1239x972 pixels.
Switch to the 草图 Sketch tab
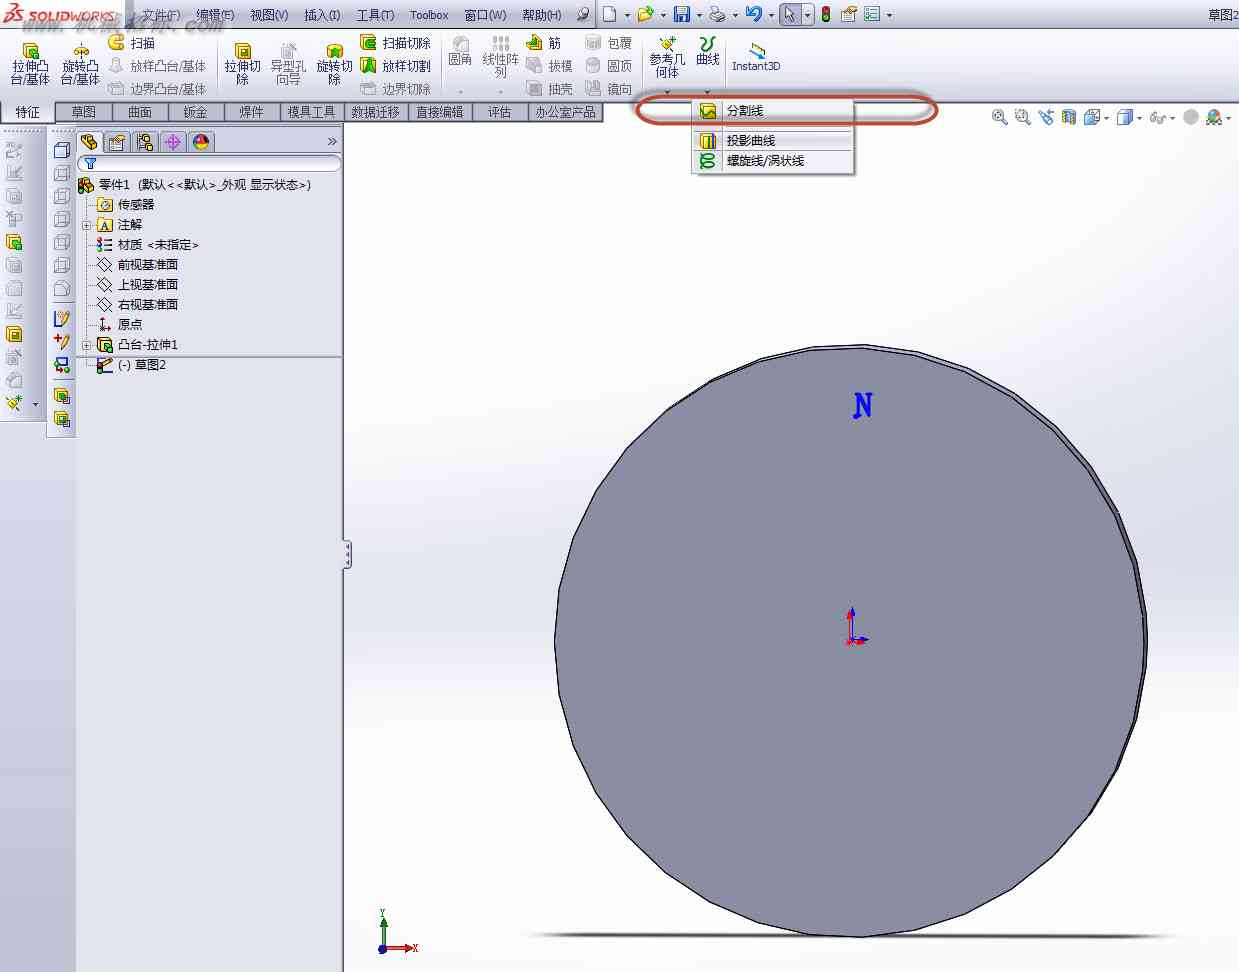tap(84, 112)
